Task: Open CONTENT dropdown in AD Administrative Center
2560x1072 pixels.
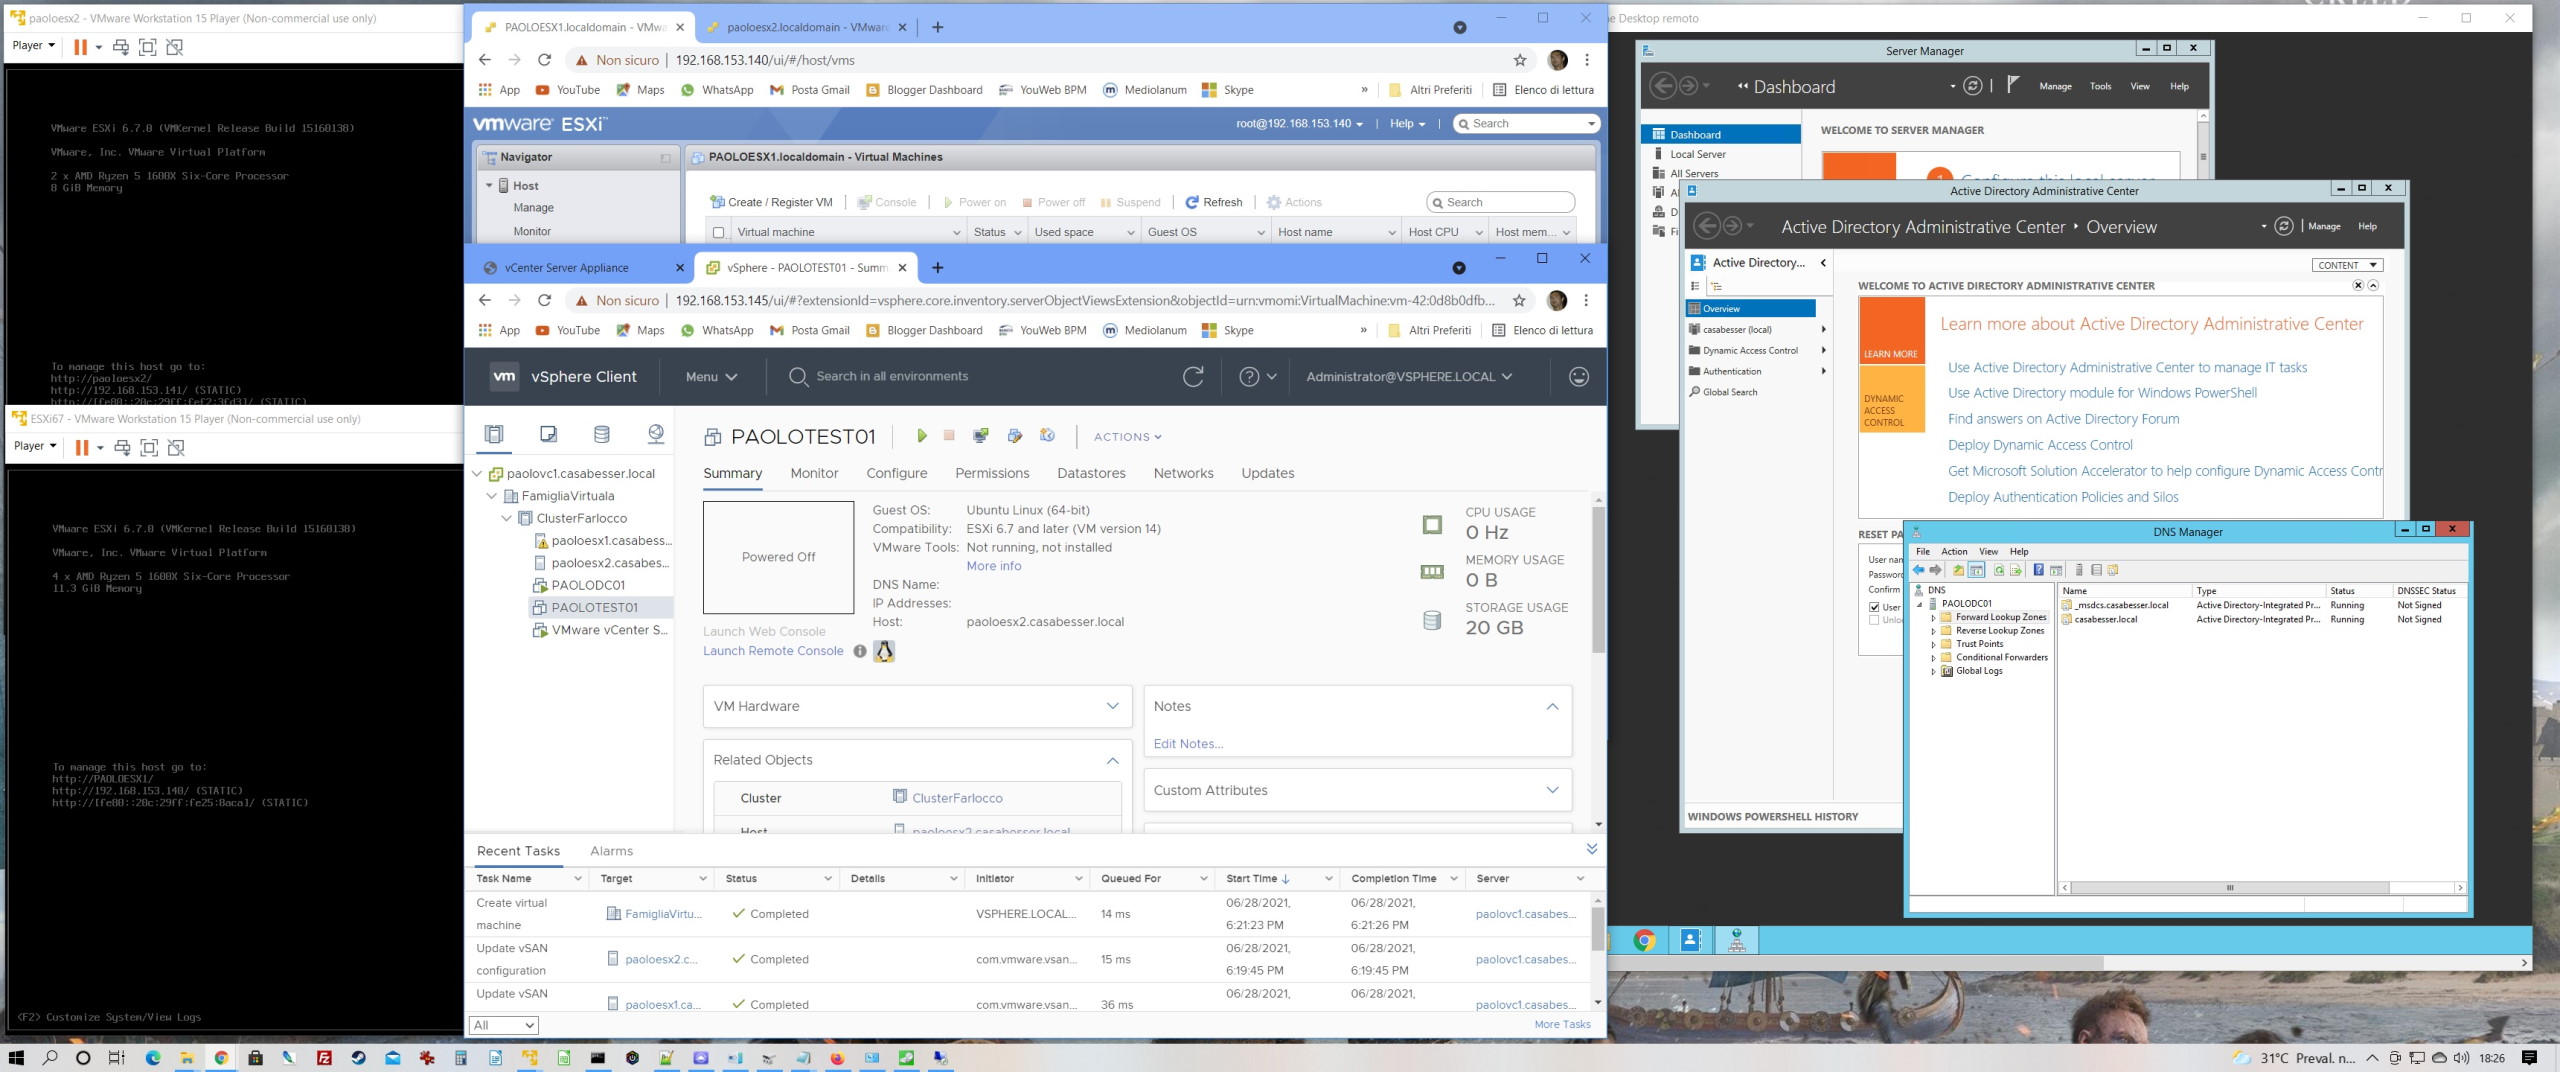Action: tap(2347, 265)
